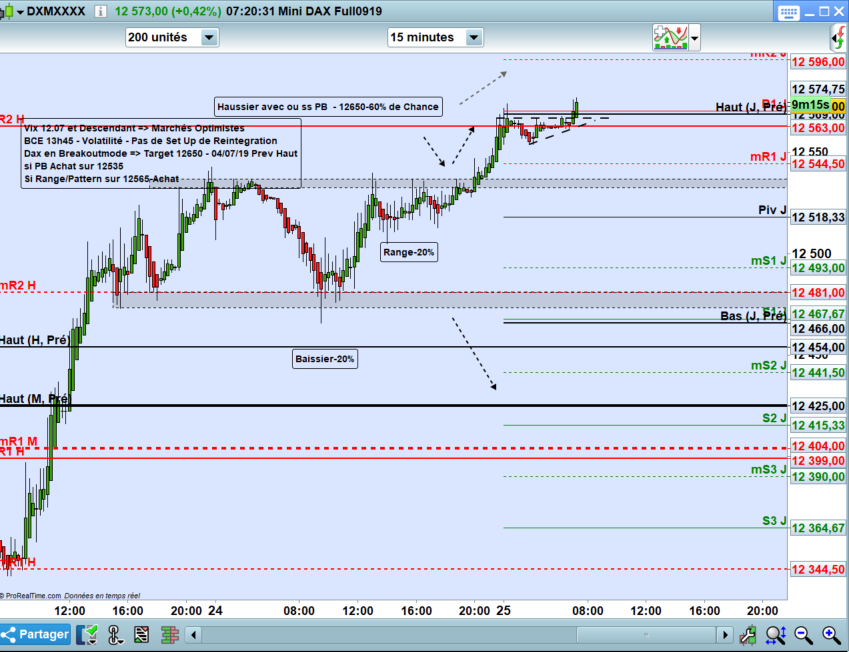Click the scrollbar right arrow
Screen dimensions: 849x652
tap(724, 635)
